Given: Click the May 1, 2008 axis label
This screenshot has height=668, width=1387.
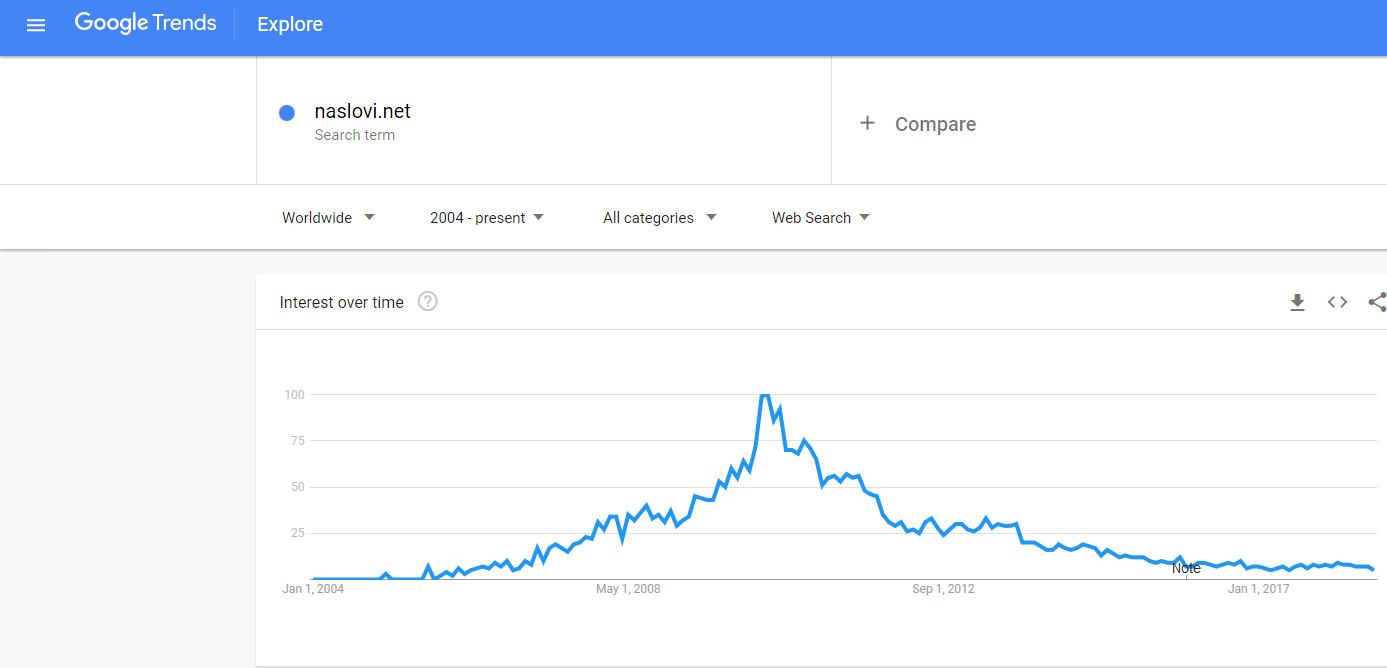Looking at the screenshot, I should point(628,589).
